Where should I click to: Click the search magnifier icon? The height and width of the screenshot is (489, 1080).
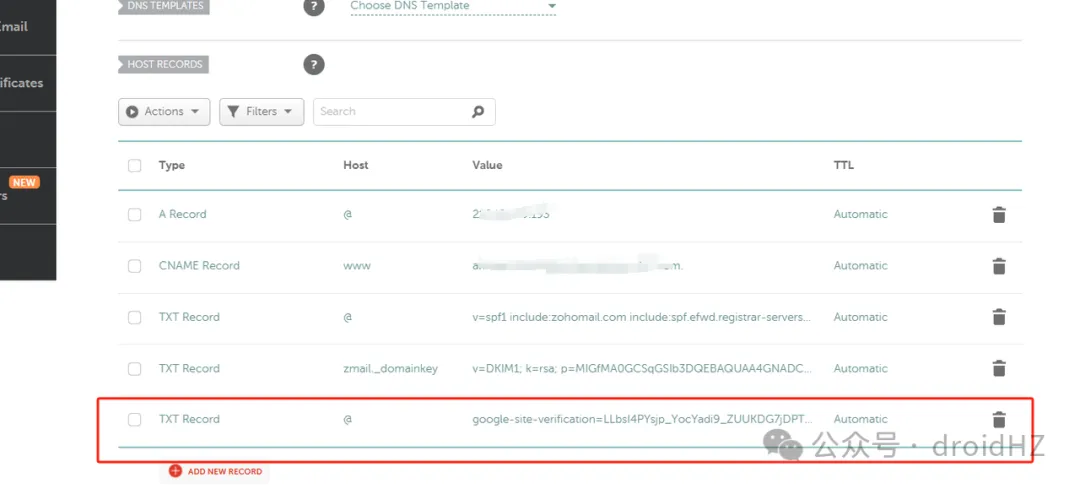point(478,112)
